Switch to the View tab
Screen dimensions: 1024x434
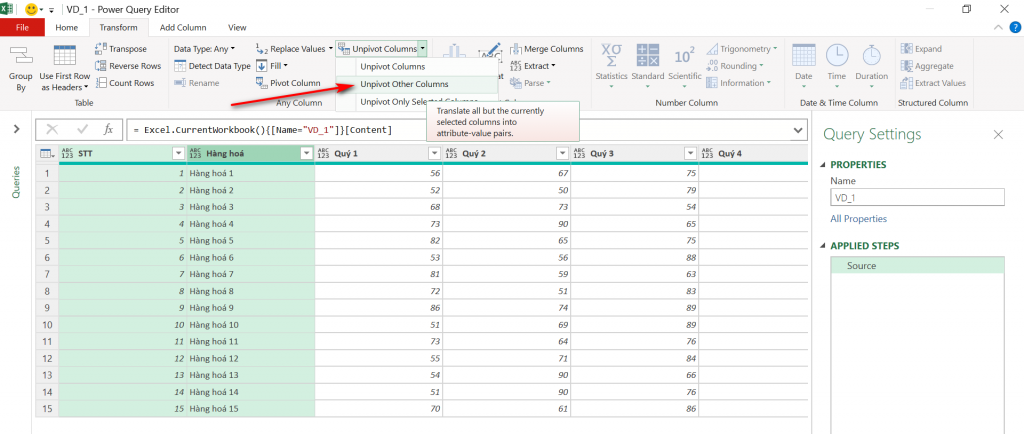[237, 27]
